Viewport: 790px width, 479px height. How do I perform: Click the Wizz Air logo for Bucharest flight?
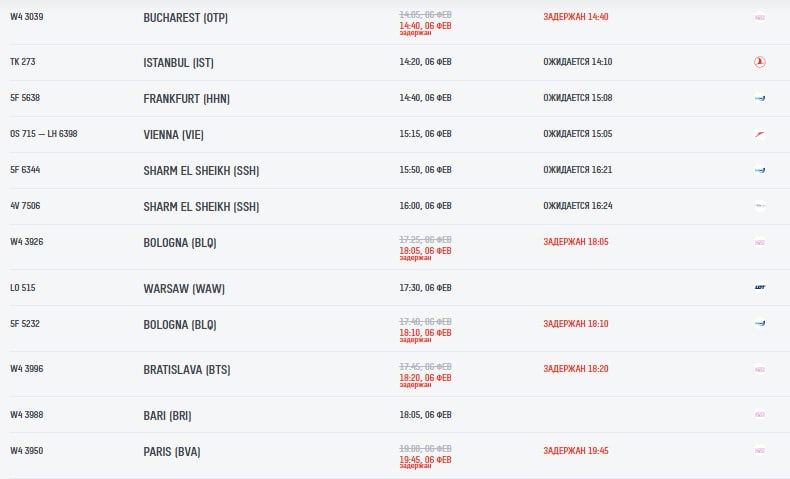coord(760,17)
